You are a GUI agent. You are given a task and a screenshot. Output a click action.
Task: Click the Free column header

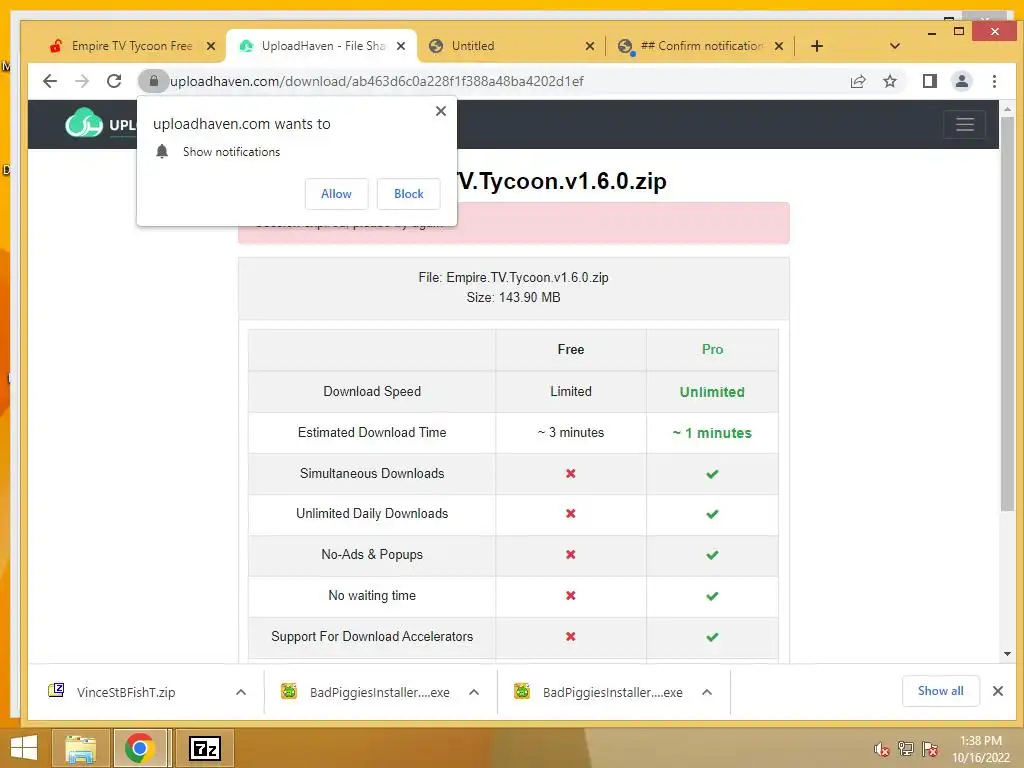571,349
